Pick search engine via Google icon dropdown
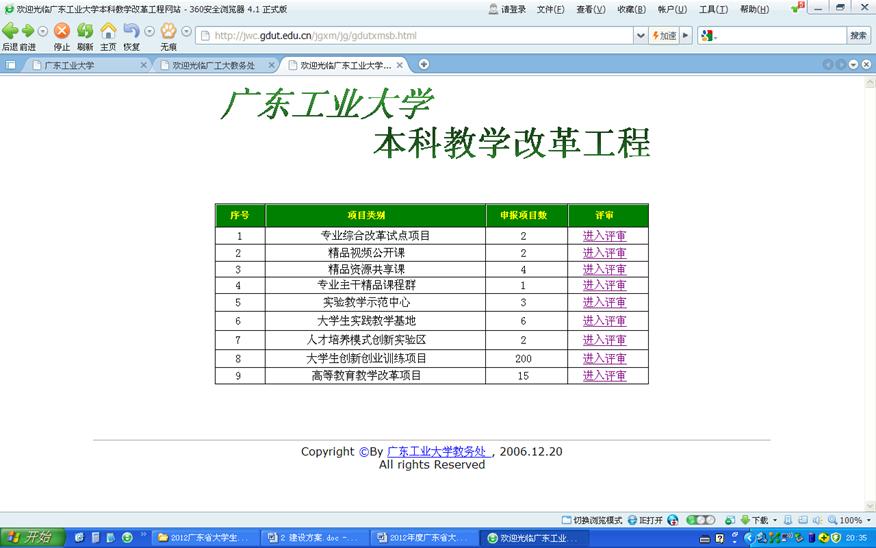This screenshot has height=548, width=876. pos(708,36)
